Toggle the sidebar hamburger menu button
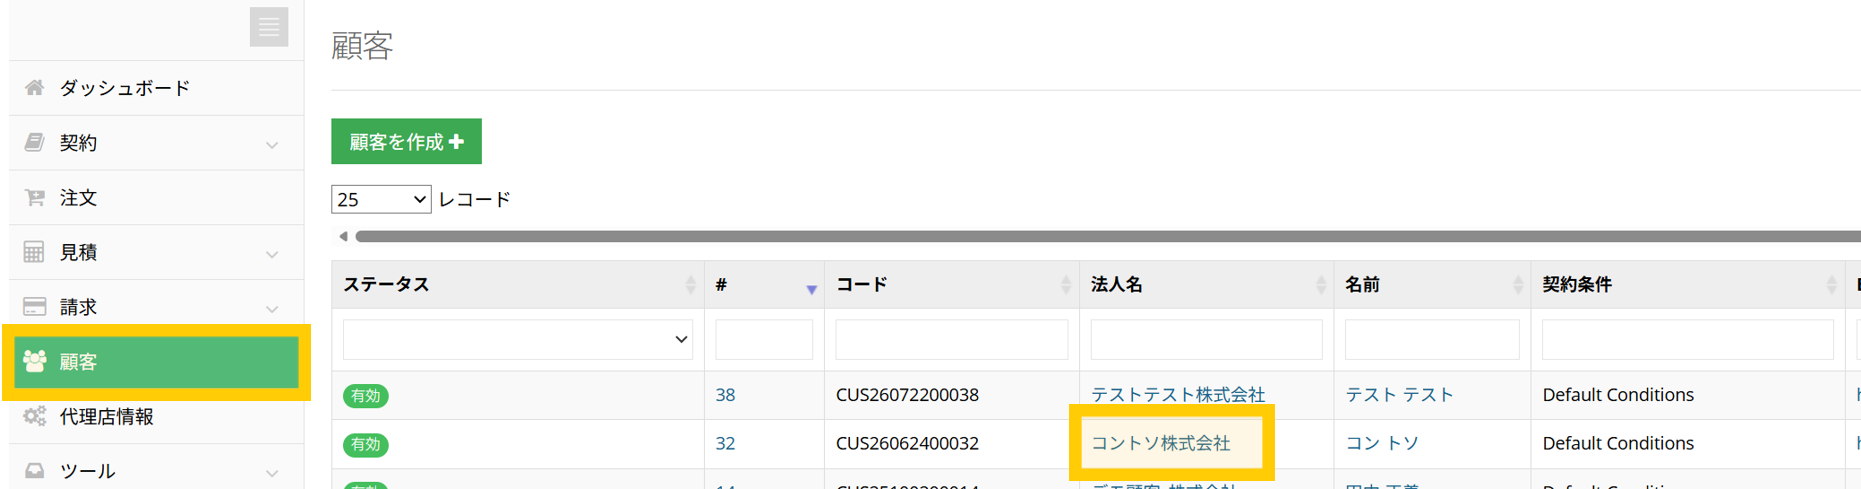Image resolution: width=1861 pixels, height=489 pixels. click(x=268, y=27)
